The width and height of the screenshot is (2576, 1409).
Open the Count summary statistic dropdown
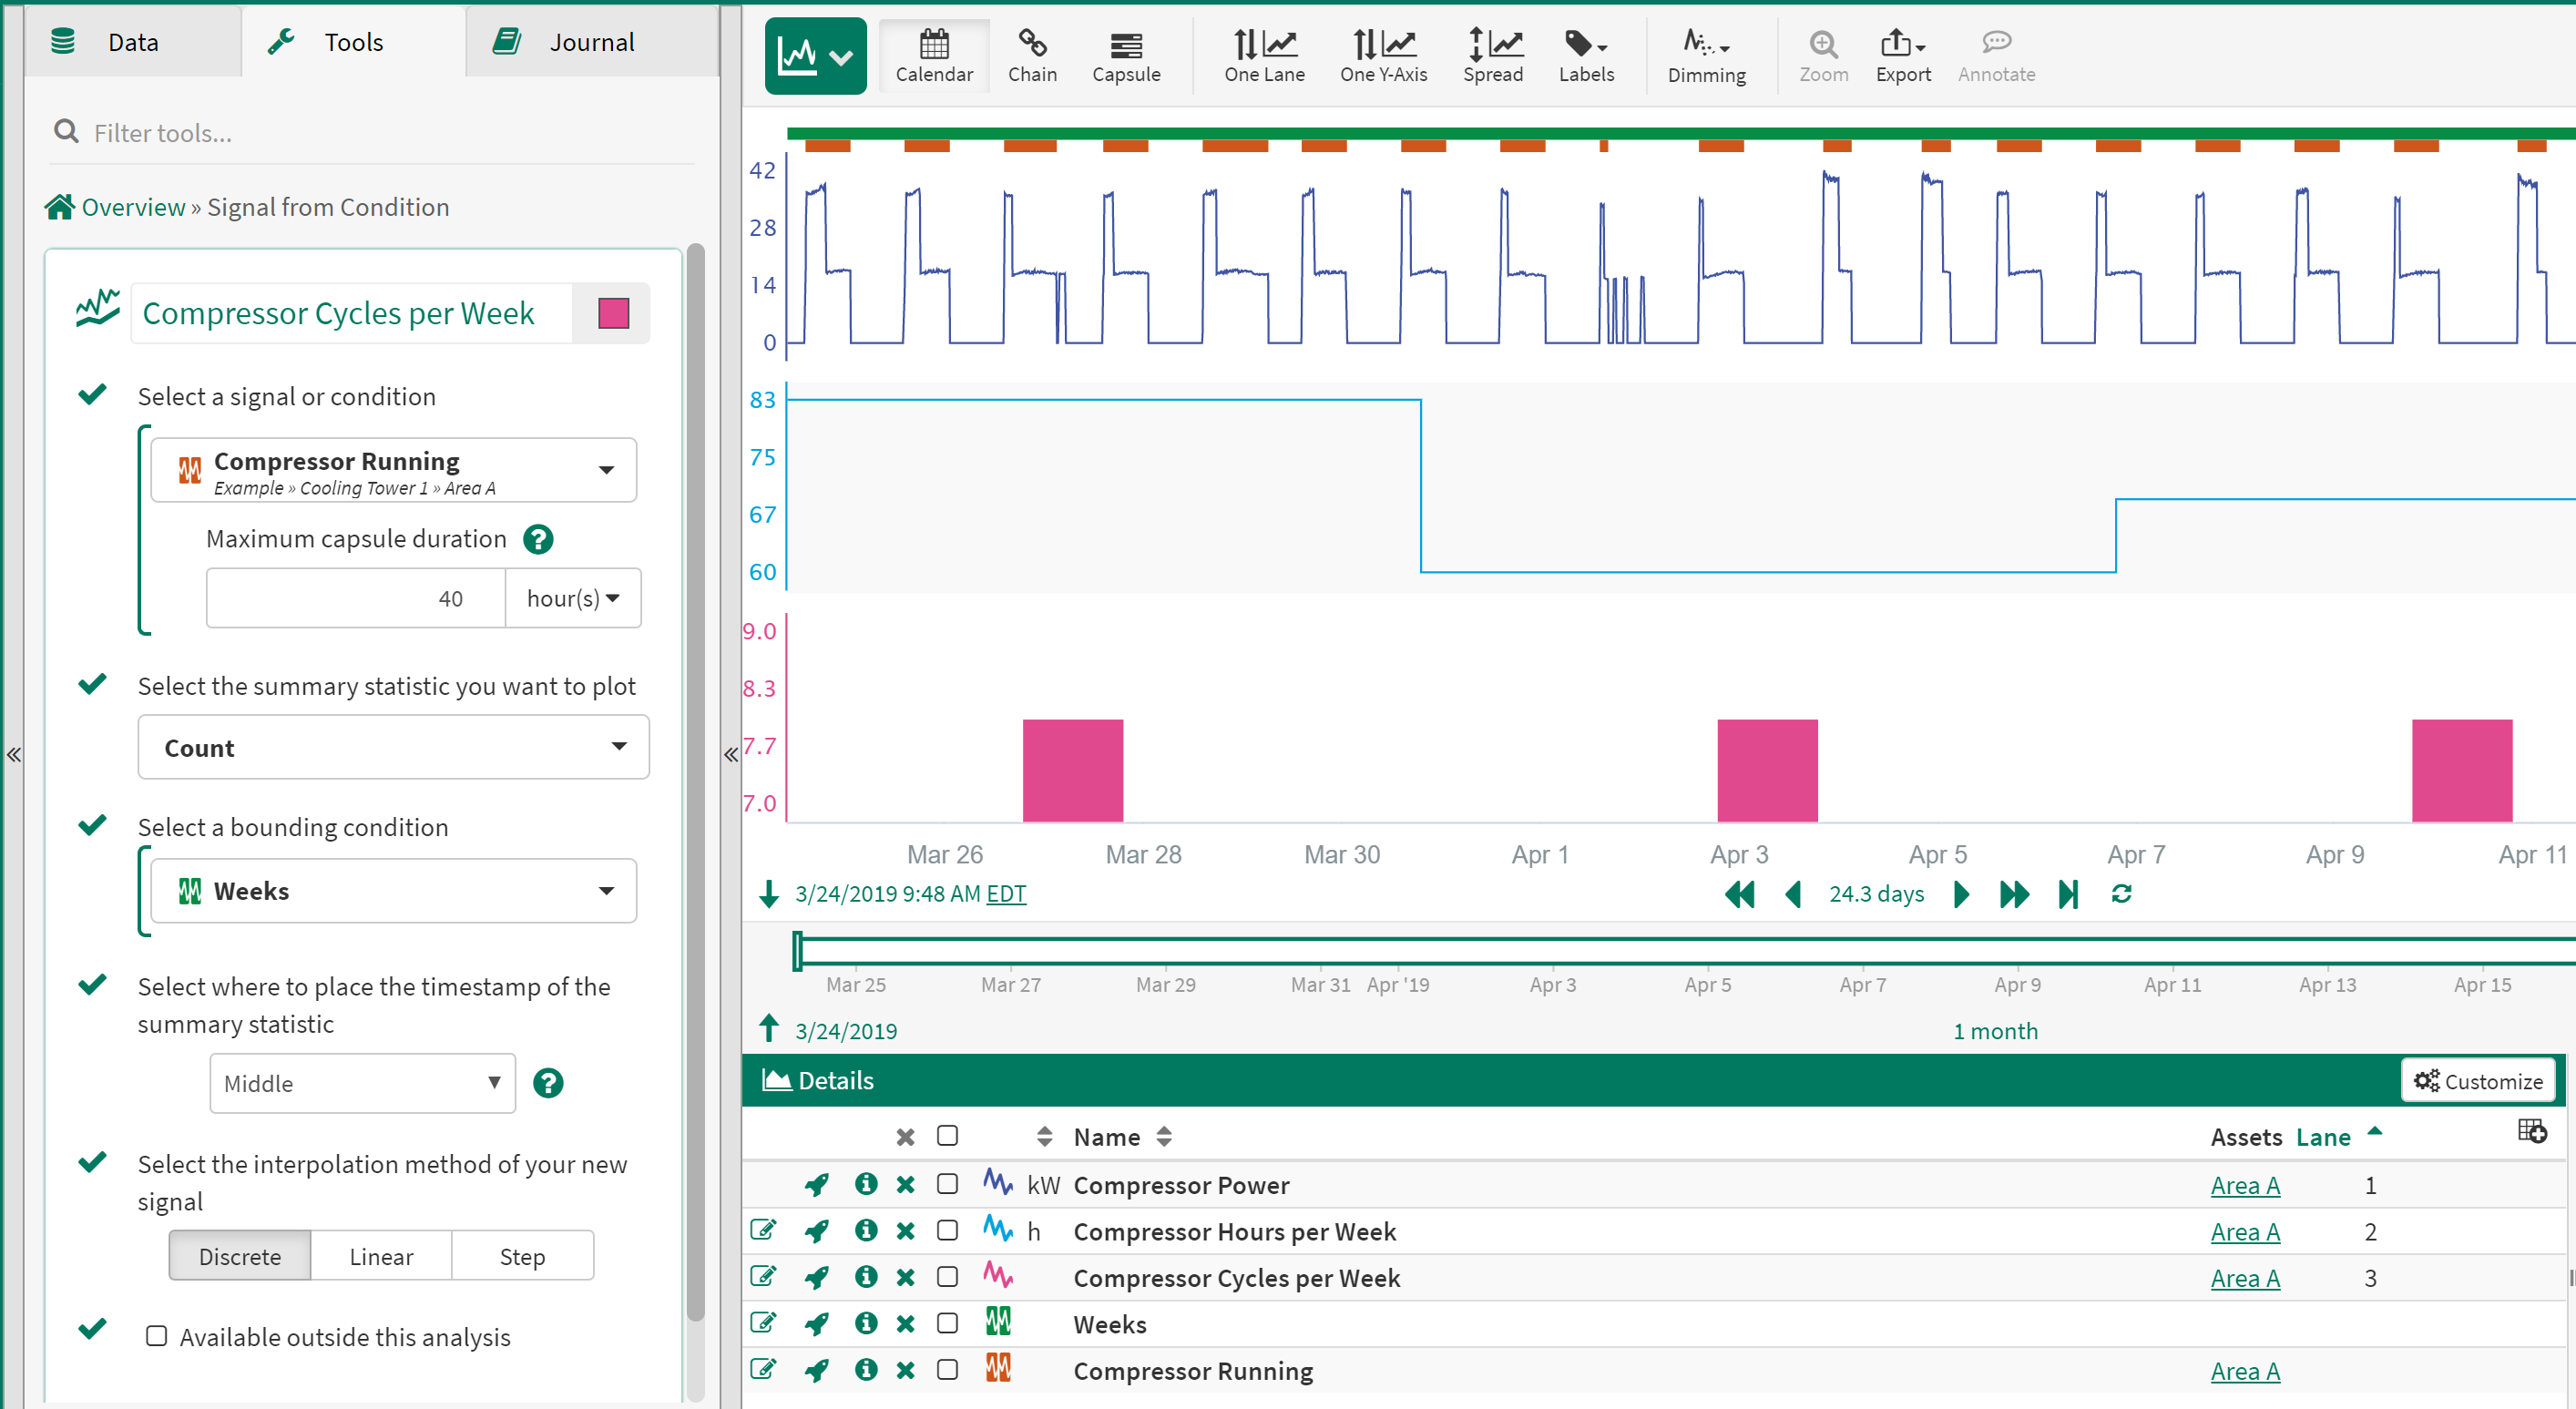tap(393, 747)
